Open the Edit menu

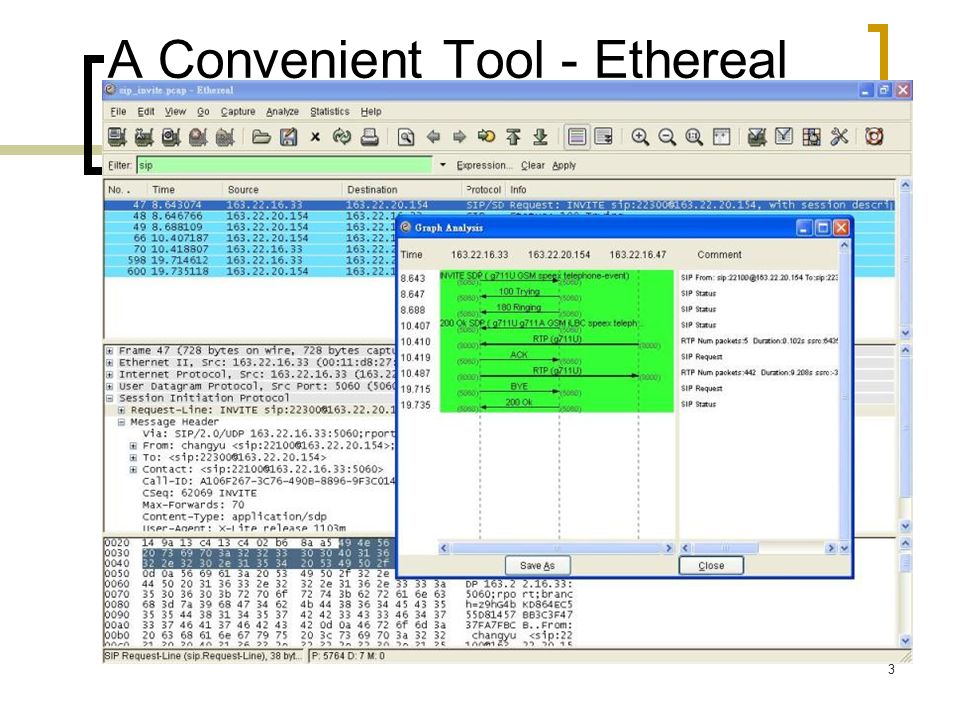[x=146, y=111]
